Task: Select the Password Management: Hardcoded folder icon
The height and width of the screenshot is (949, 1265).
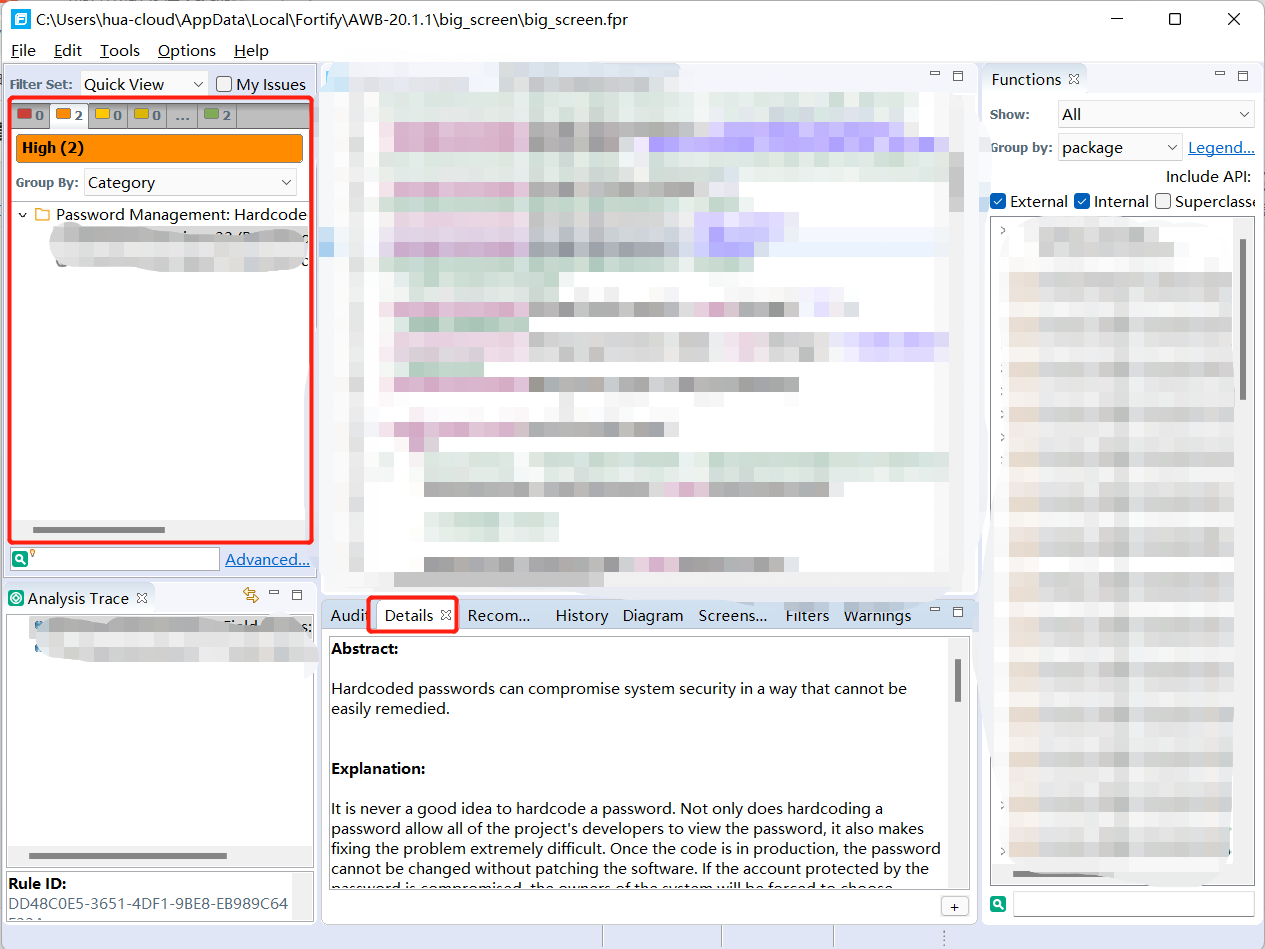Action: 42,214
